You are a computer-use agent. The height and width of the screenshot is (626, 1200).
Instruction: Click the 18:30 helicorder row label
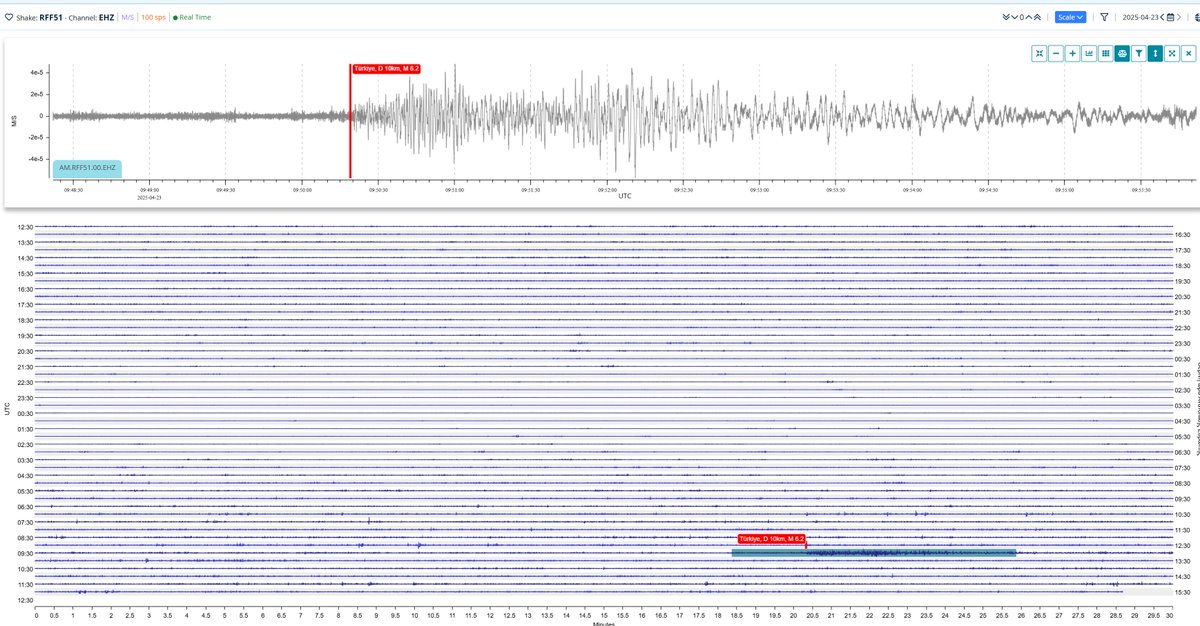26,320
